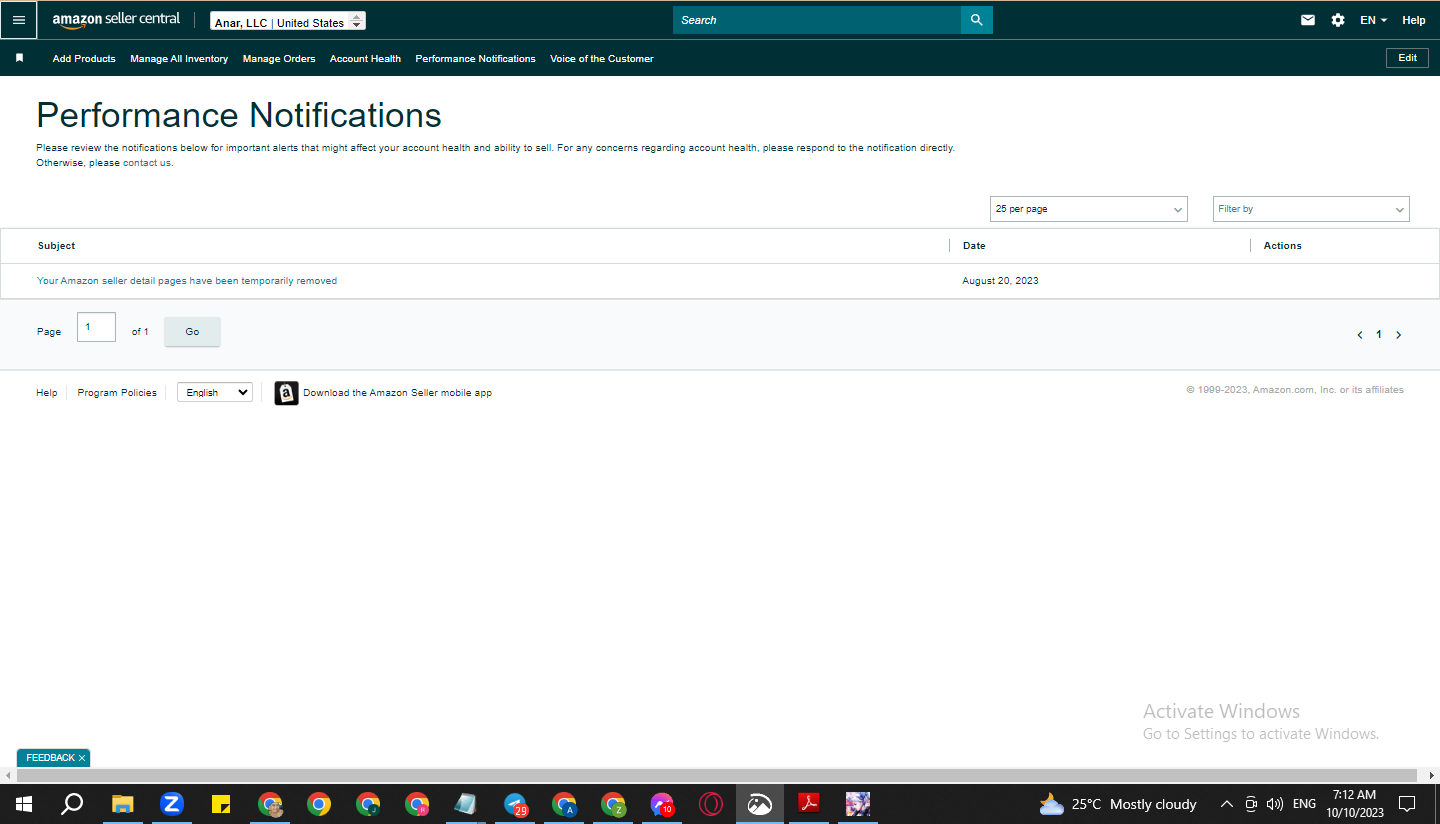Image resolution: width=1440 pixels, height=824 pixels.
Task: Open Sticky Notes from the taskbar
Action: (221, 804)
